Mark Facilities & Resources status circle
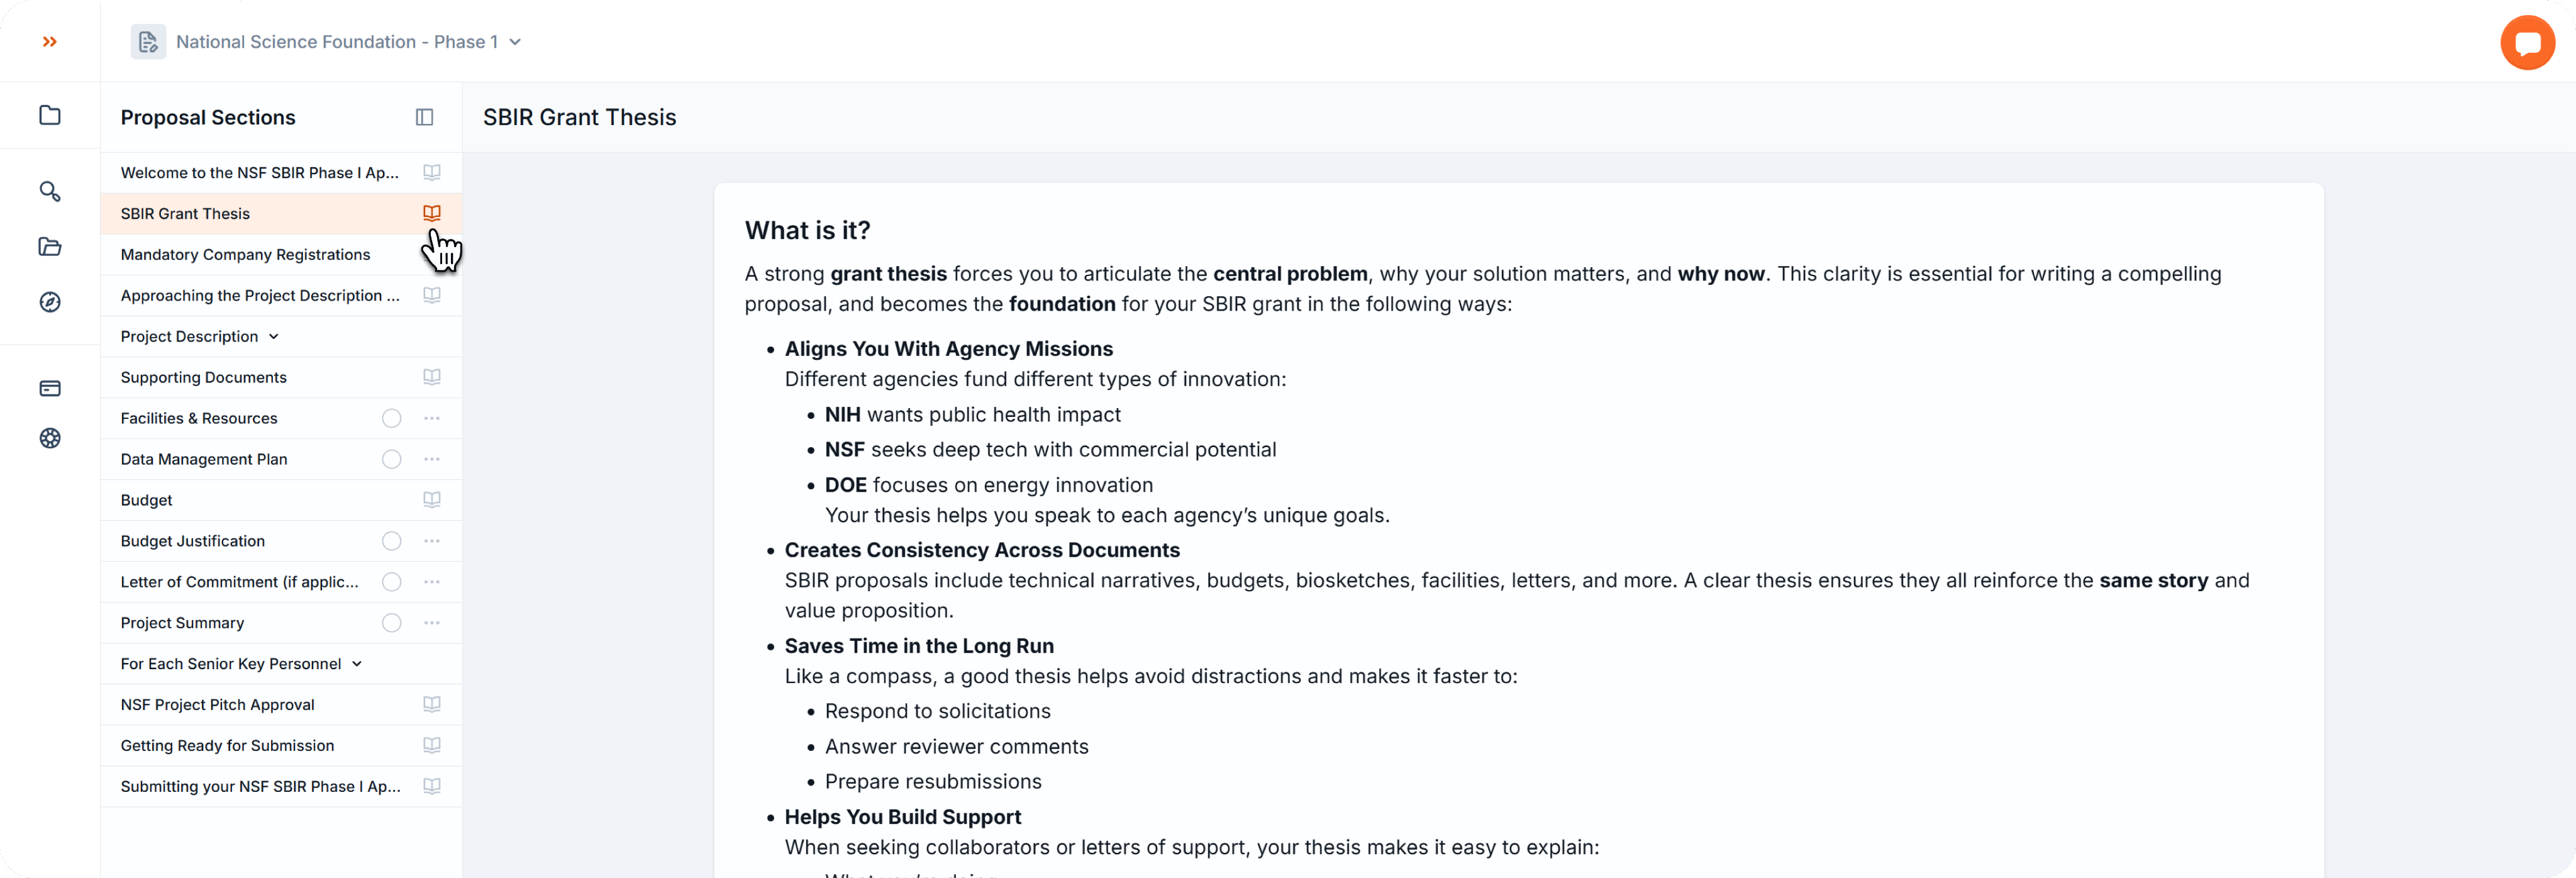 click(392, 419)
